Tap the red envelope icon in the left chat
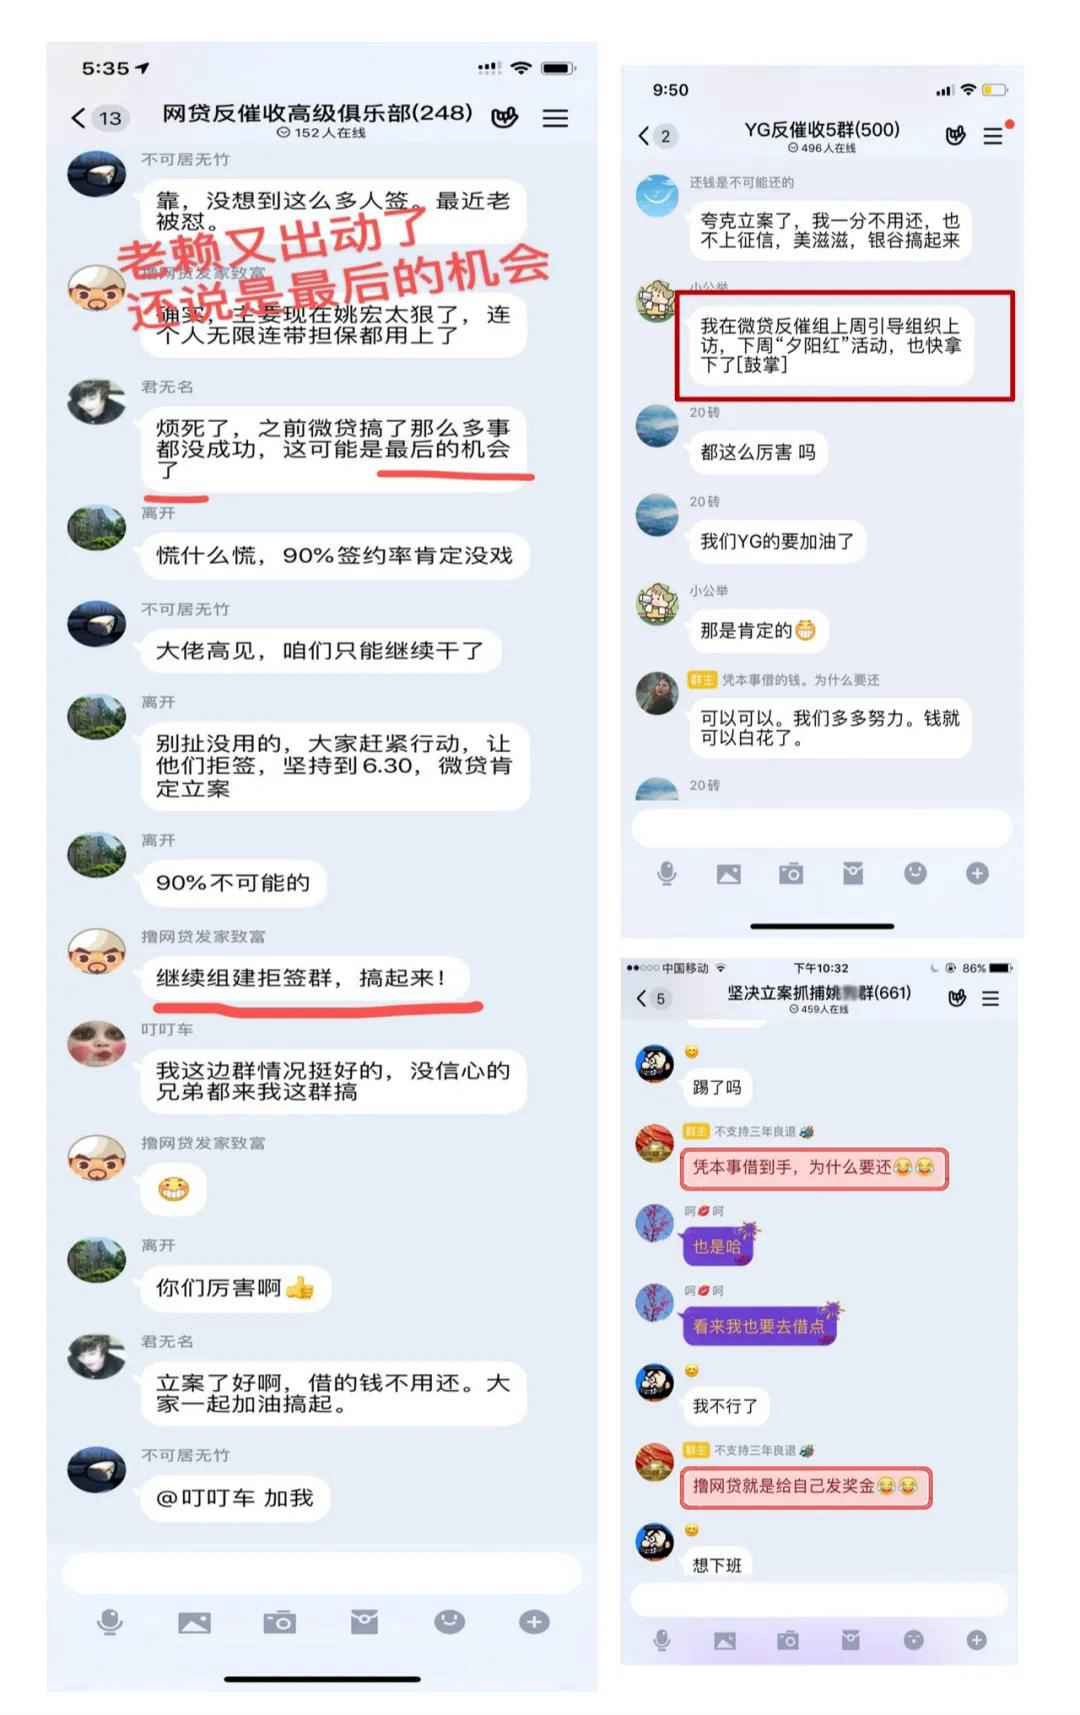The width and height of the screenshot is (1080, 1715). pyautogui.click(x=364, y=1622)
